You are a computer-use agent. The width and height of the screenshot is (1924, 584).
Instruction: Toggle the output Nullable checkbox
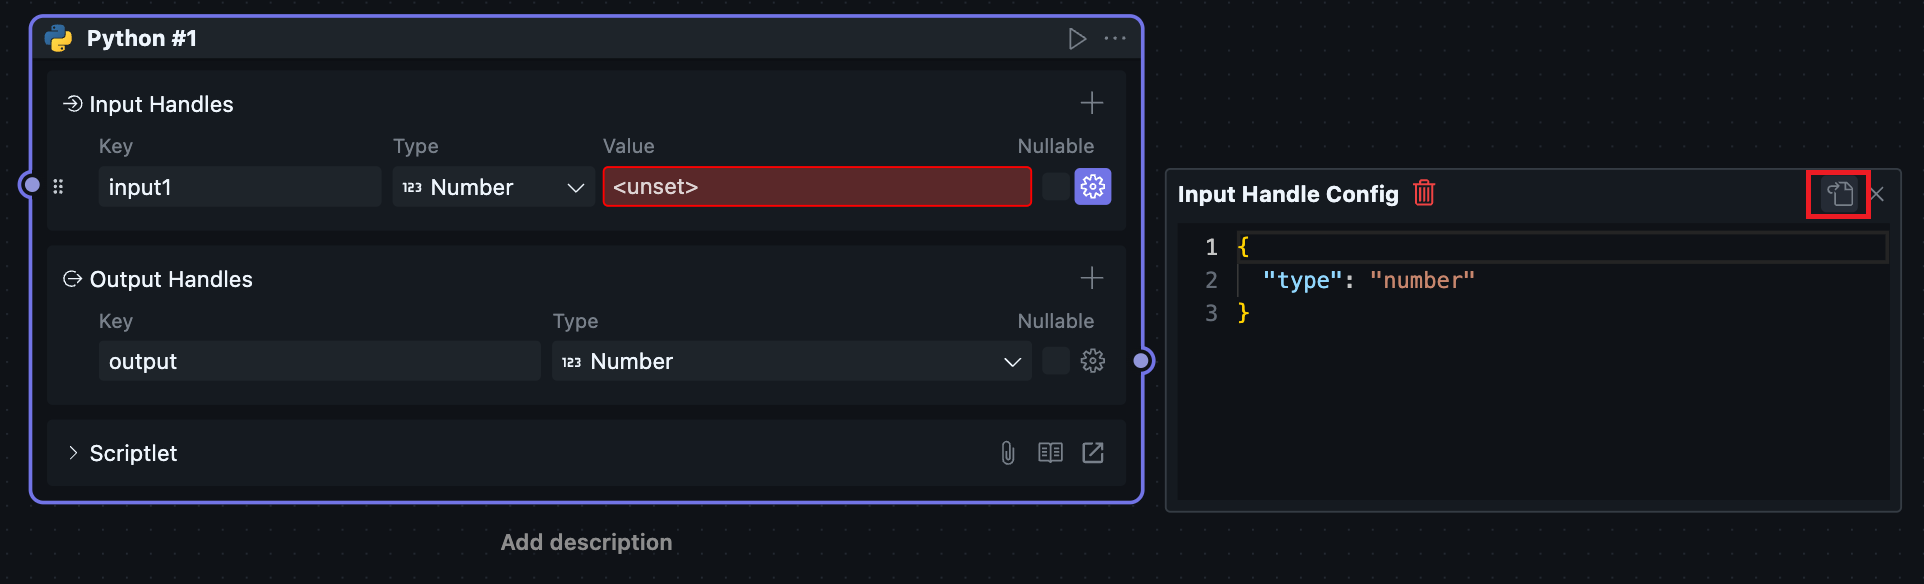tap(1056, 361)
